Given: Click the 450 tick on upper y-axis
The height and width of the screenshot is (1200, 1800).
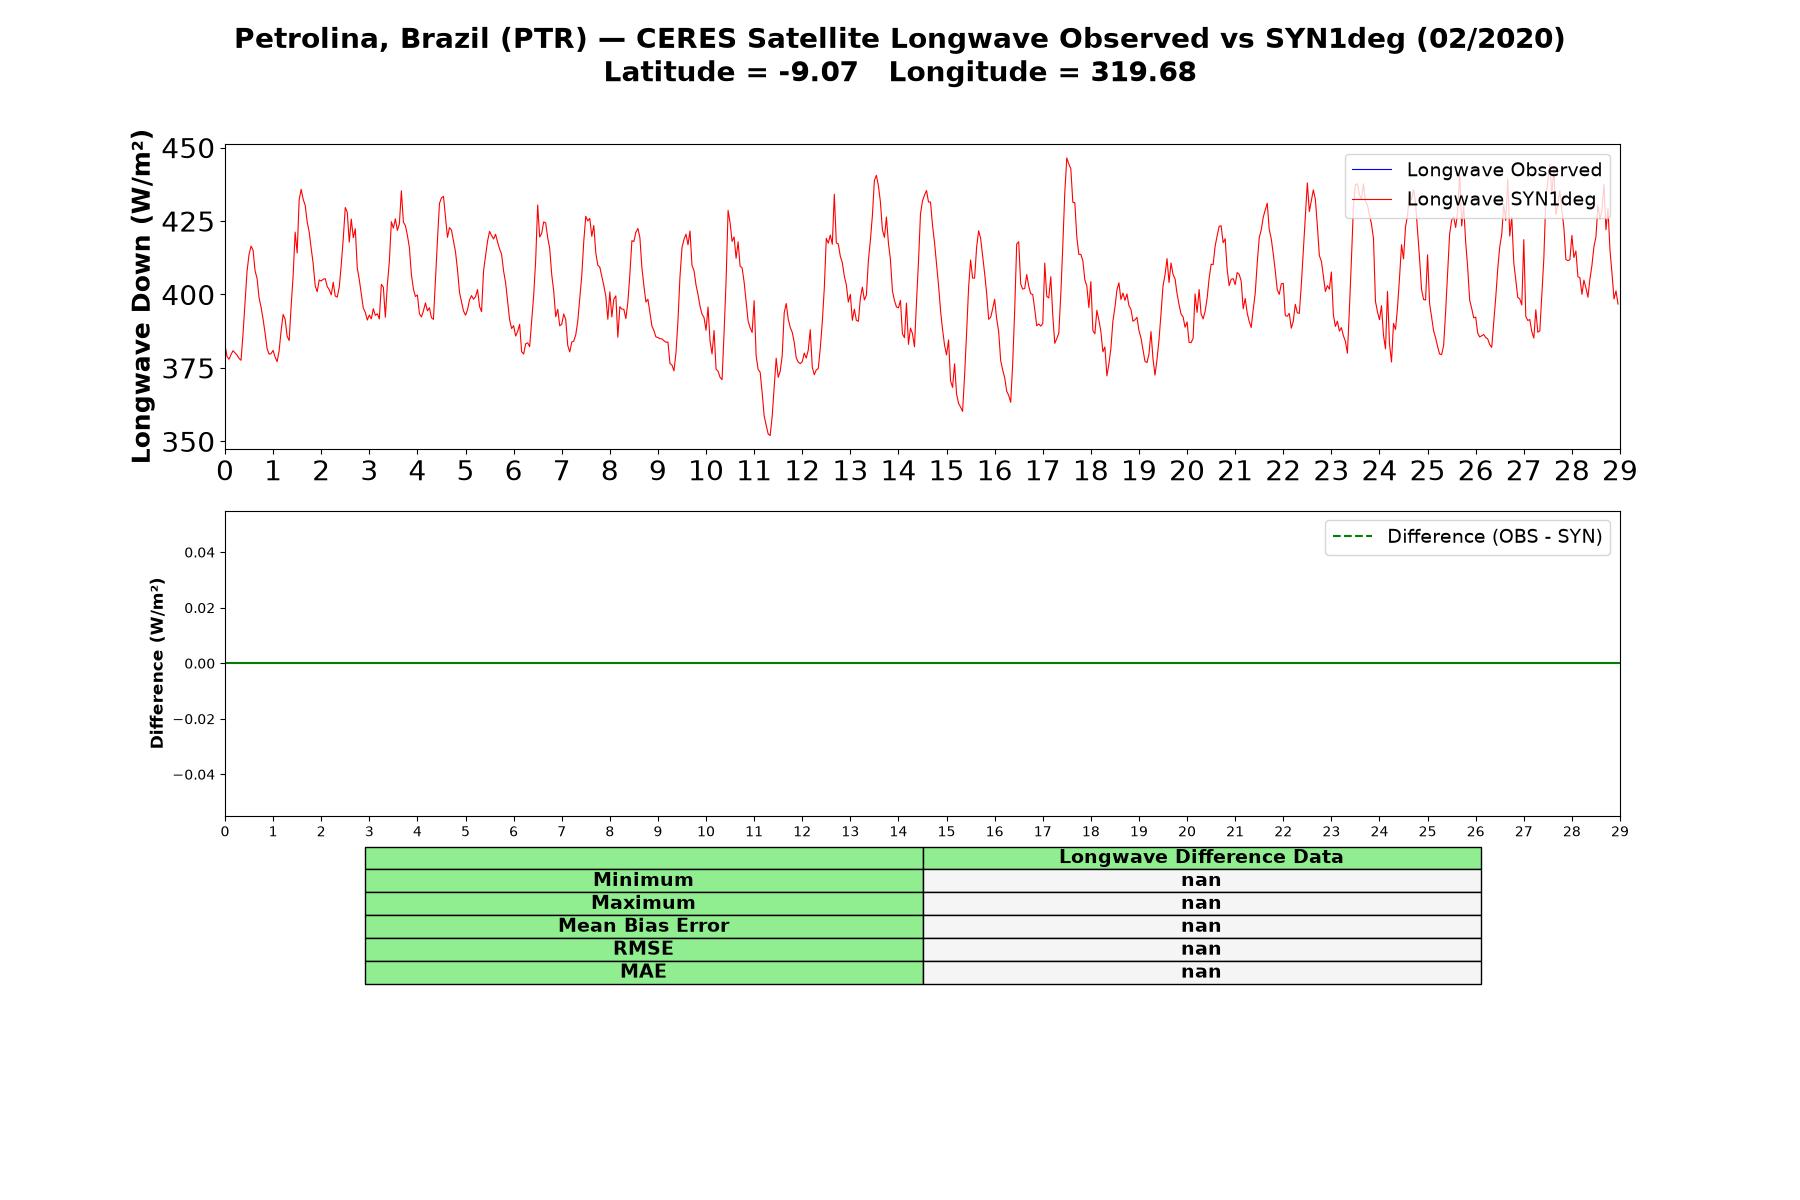Looking at the screenshot, I should point(188,149).
